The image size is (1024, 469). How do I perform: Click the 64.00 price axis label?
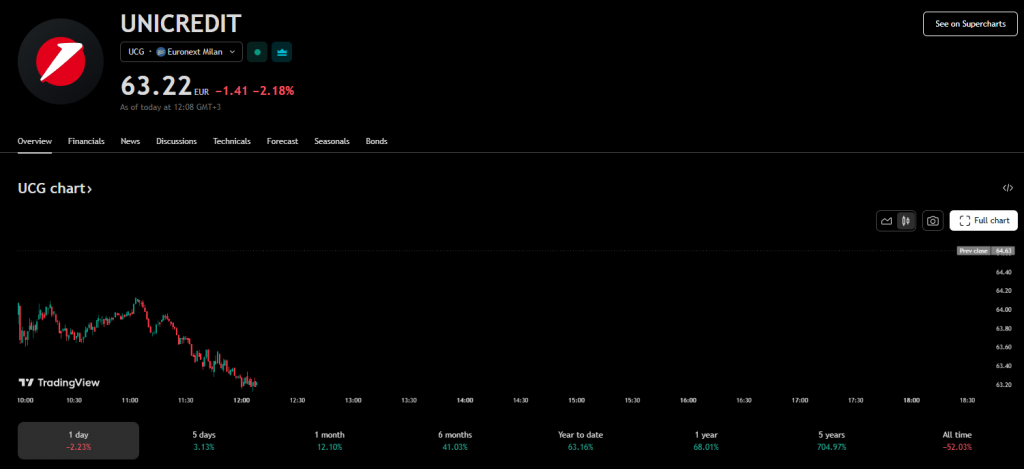pyautogui.click(x=1004, y=309)
